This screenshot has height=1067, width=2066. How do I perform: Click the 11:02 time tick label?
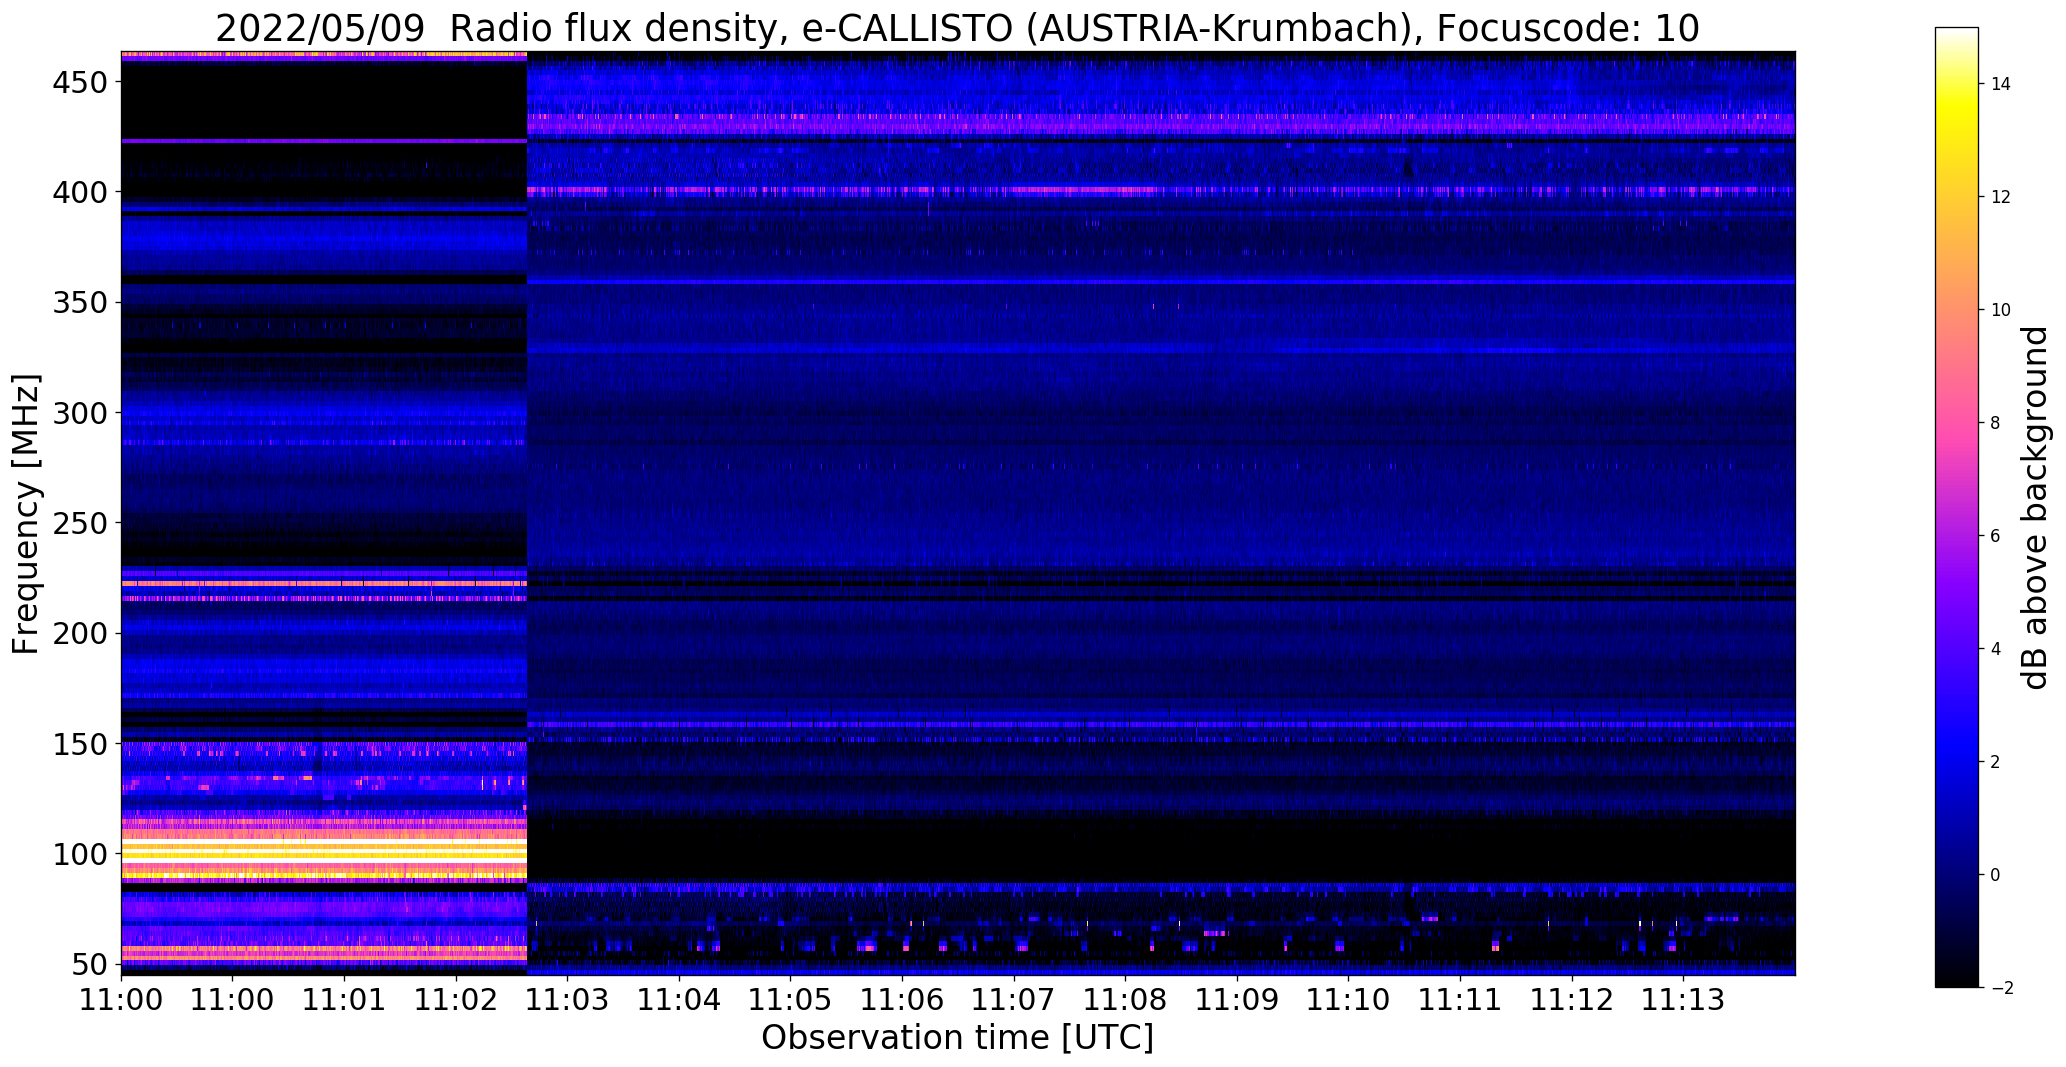pyautogui.click(x=456, y=999)
